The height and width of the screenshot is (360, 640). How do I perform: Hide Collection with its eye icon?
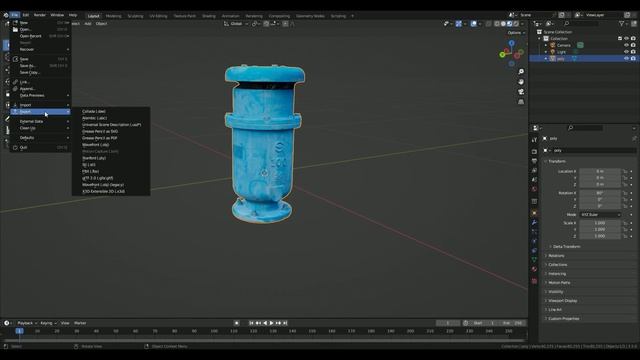coord(626,38)
